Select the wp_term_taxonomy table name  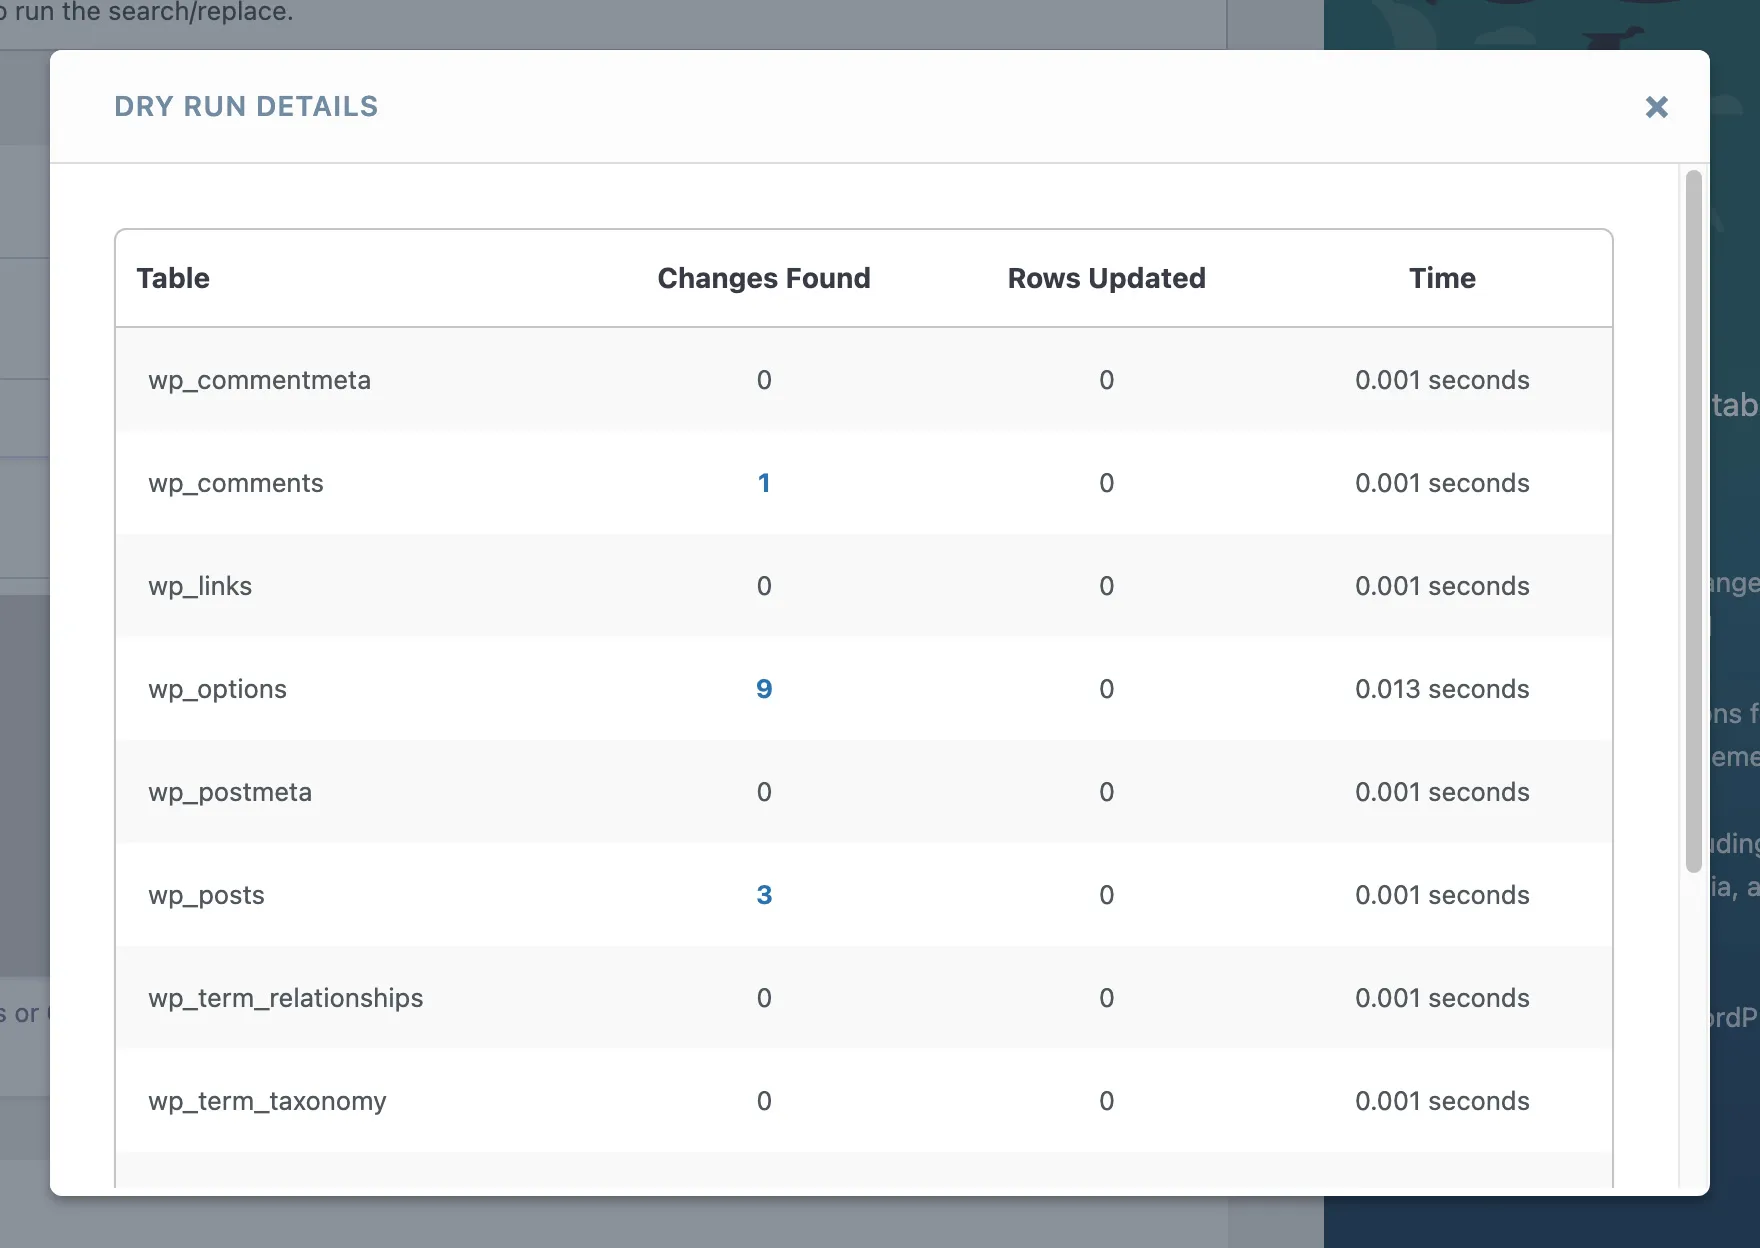coord(267,1101)
